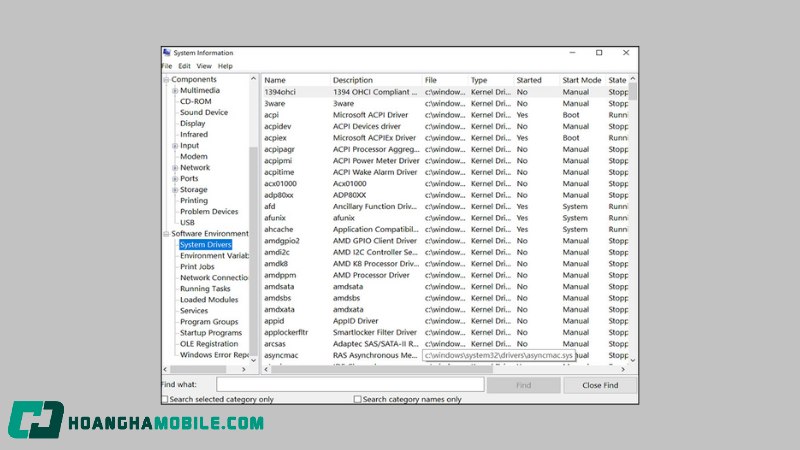Select Infrared in the tree
Viewport: 800px width, 450px height.
(x=194, y=135)
